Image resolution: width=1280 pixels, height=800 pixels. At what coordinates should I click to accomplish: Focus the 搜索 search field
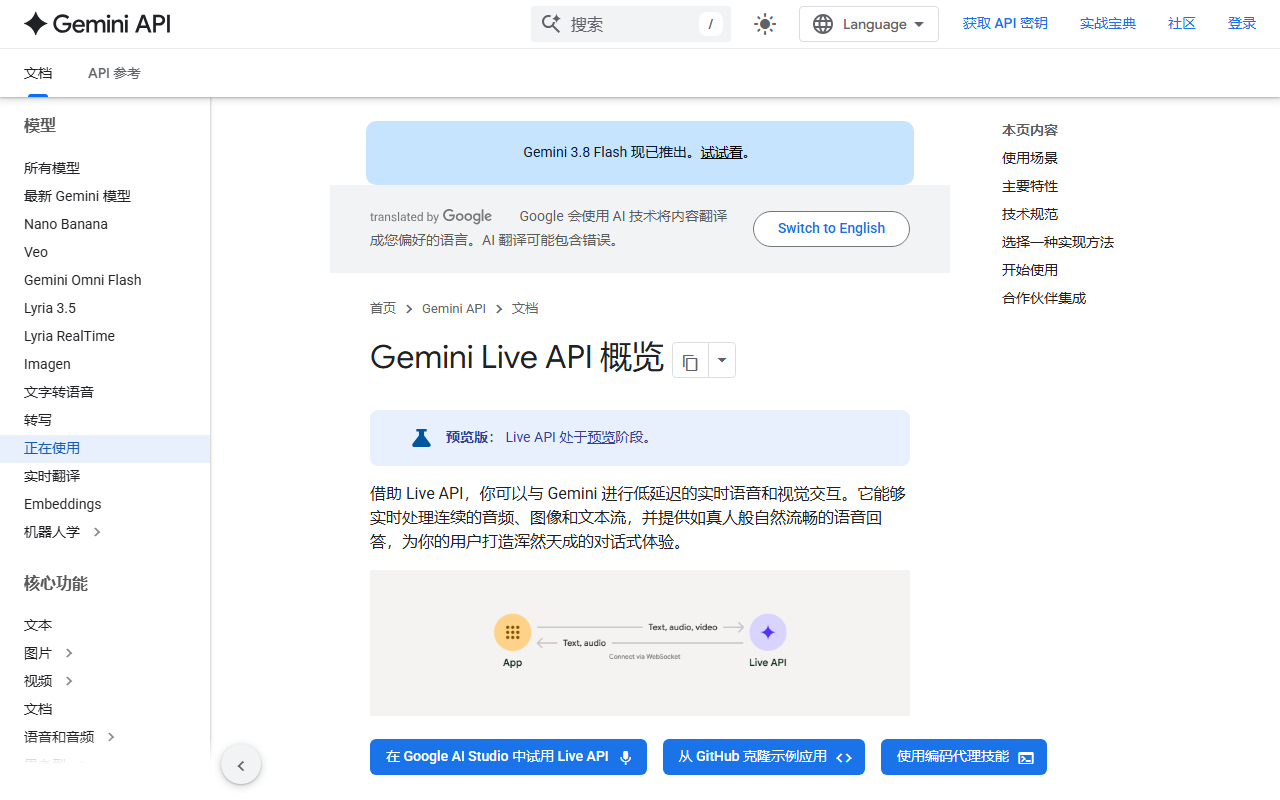tap(631, 24)
